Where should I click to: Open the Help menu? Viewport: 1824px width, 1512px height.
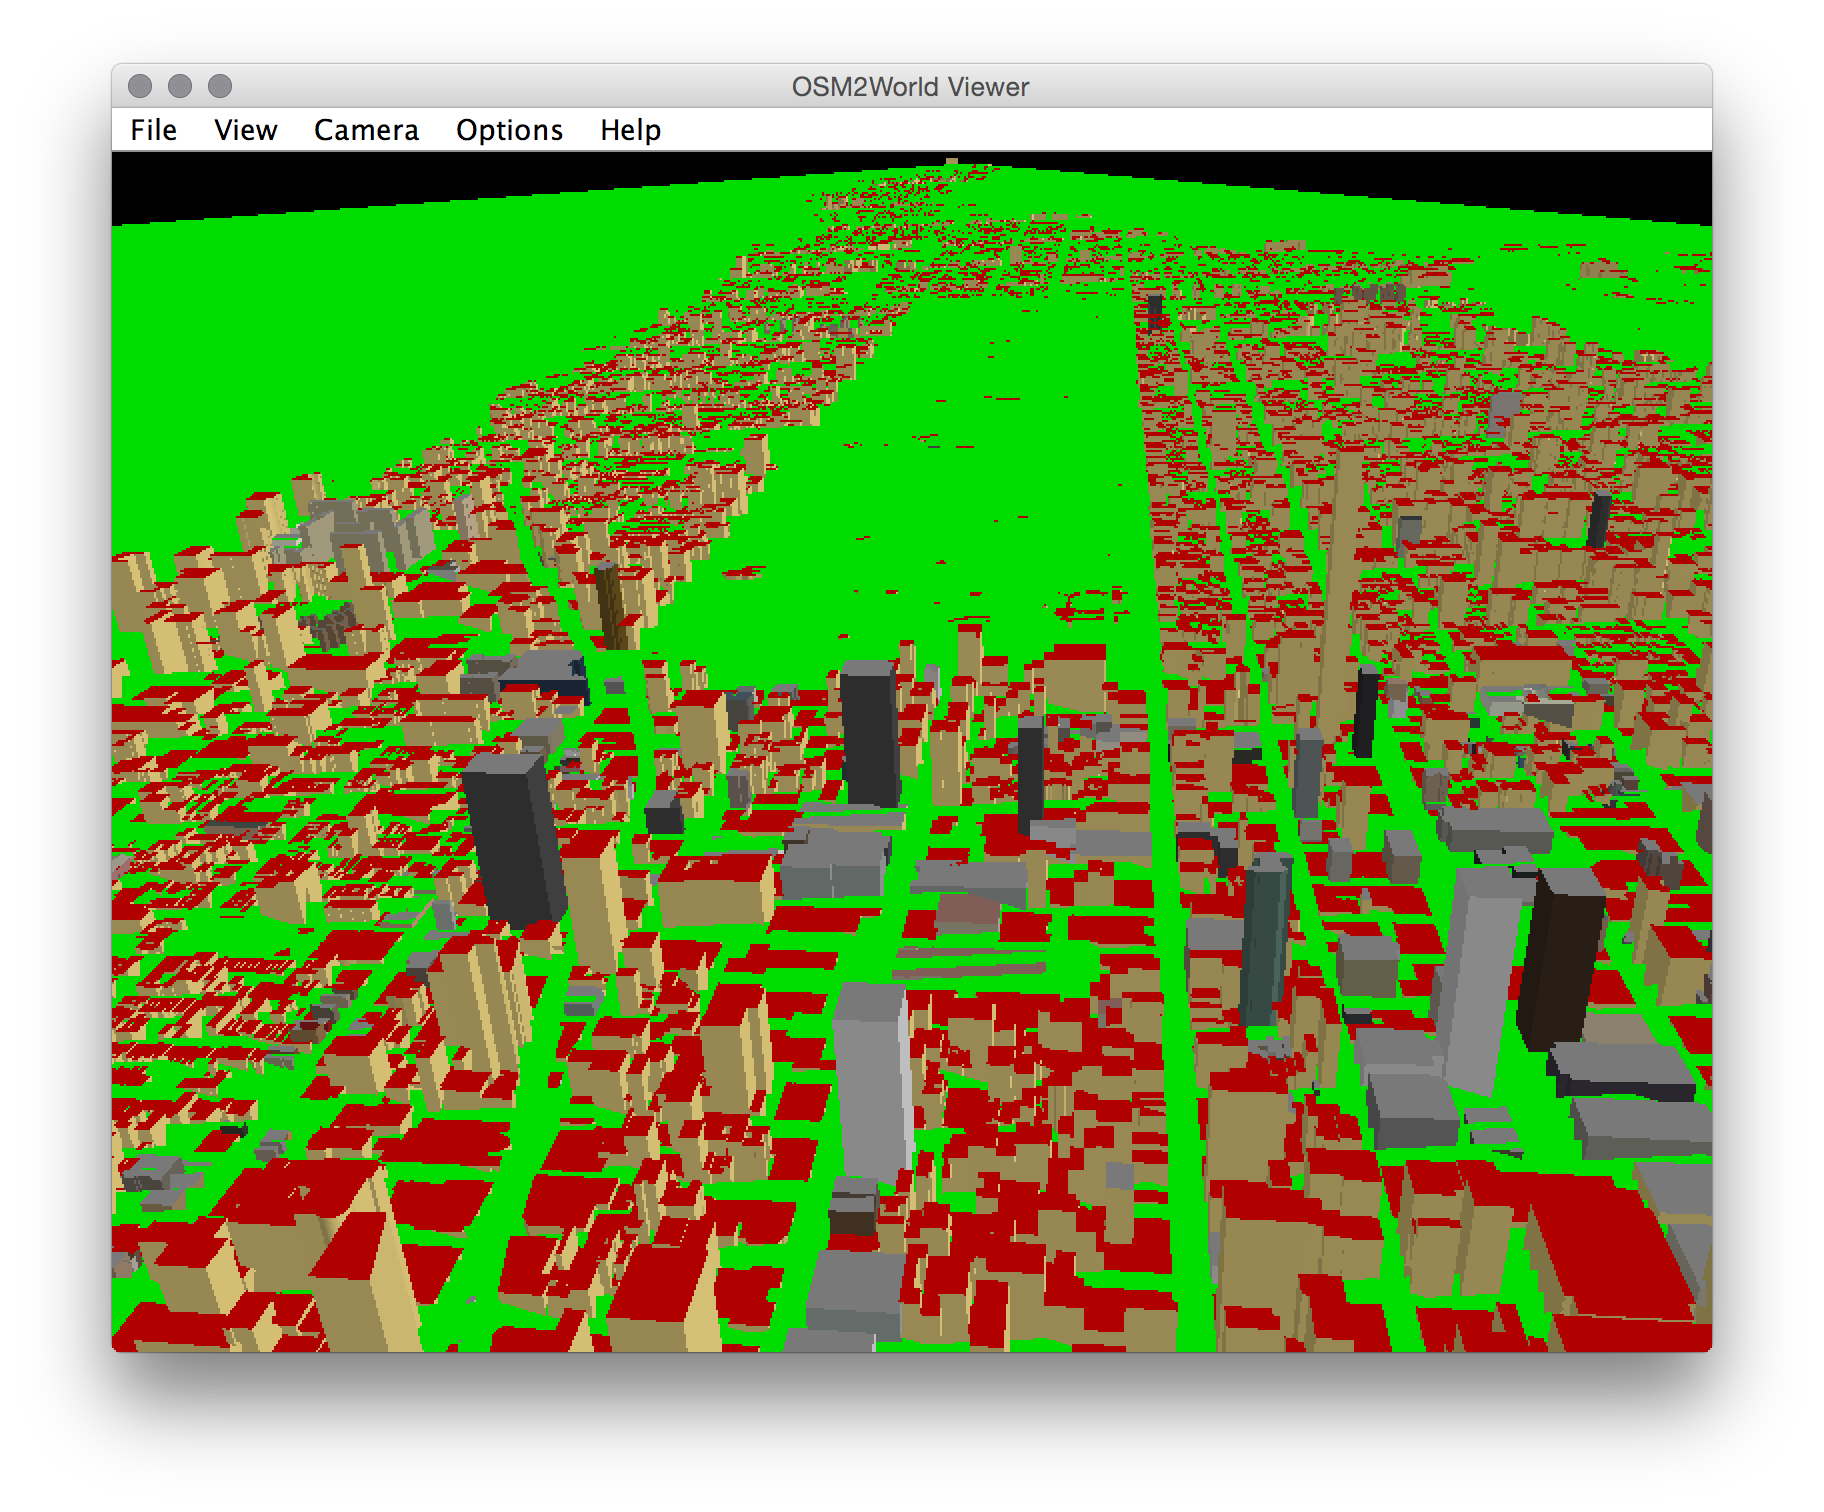(630, 131)
